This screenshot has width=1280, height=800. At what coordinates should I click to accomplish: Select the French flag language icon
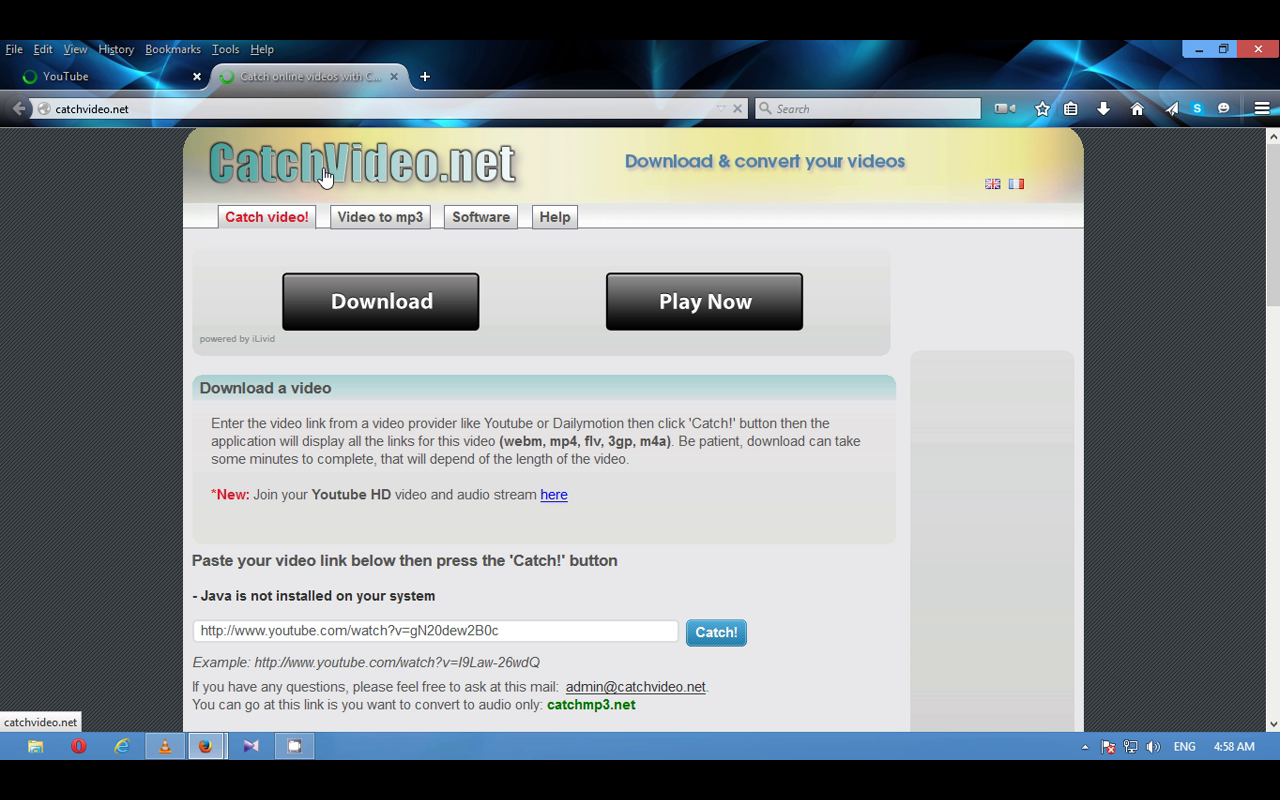pyautogui.click(x=1016, y=183)
